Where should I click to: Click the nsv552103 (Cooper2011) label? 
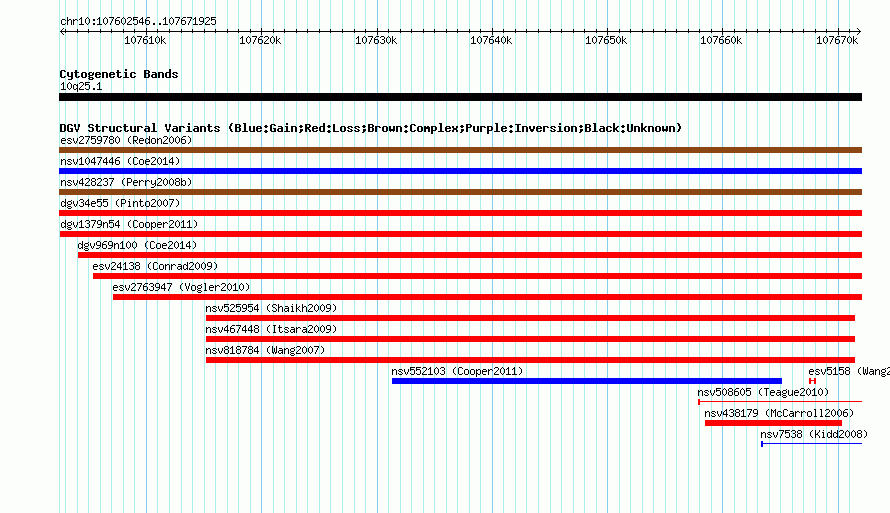tap(457, 371)
